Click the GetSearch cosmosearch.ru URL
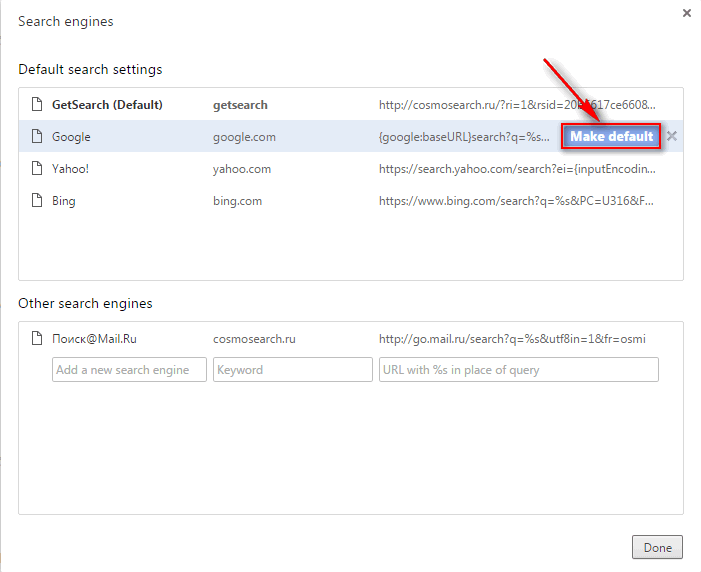This screenshot has width=701, height=572. point(517,105)
